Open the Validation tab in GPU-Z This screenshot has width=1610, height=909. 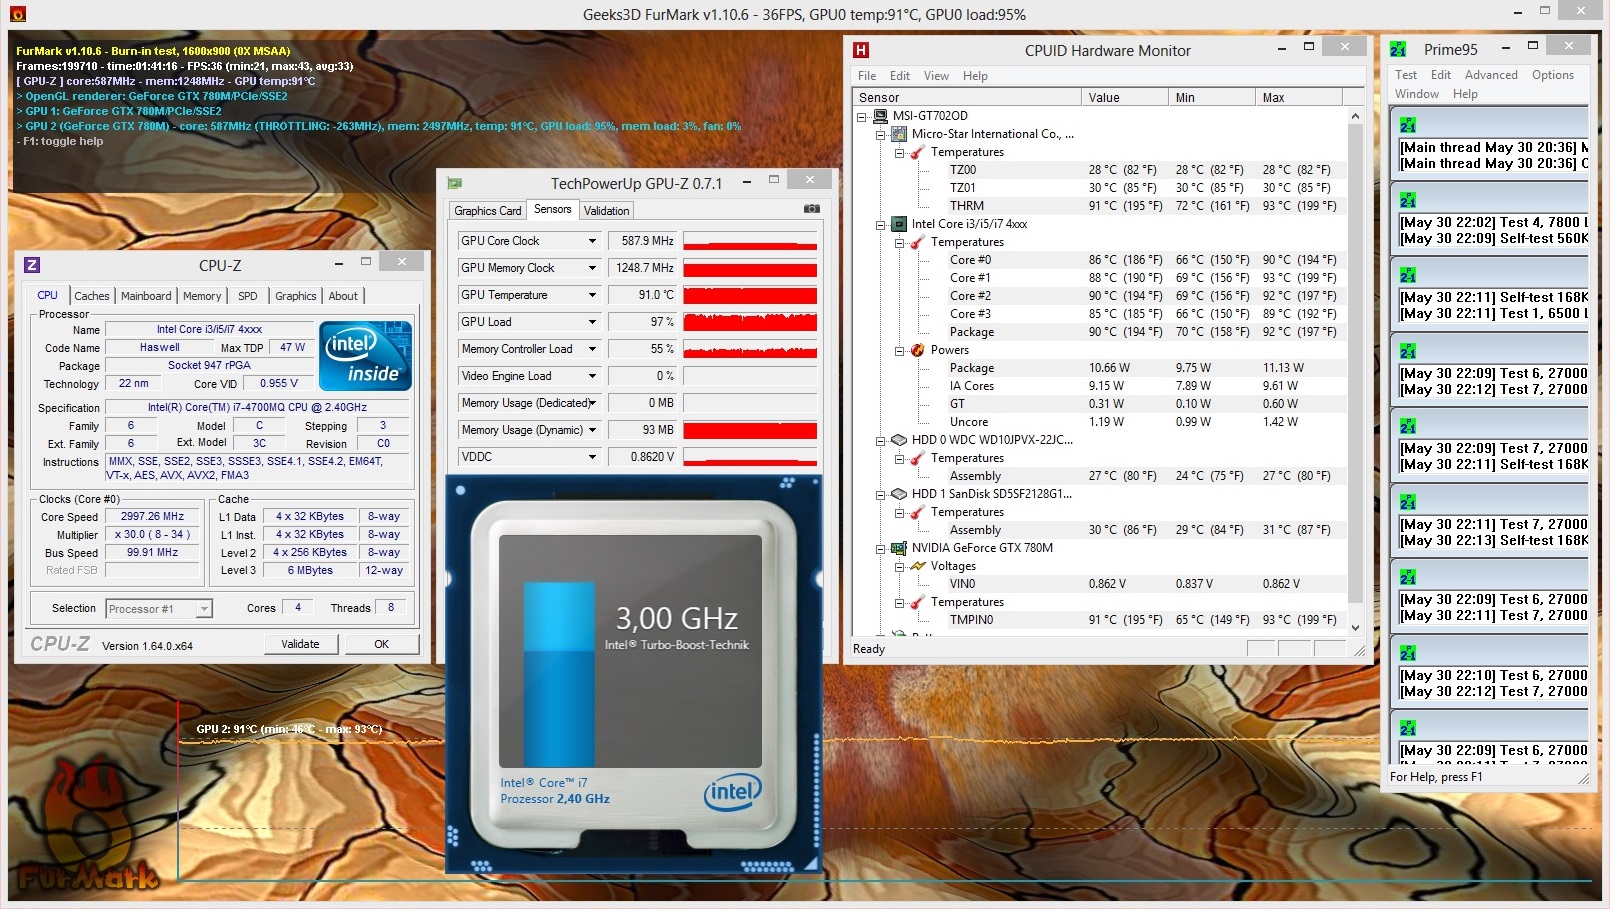pyautogui.click(x=607, y=211)
